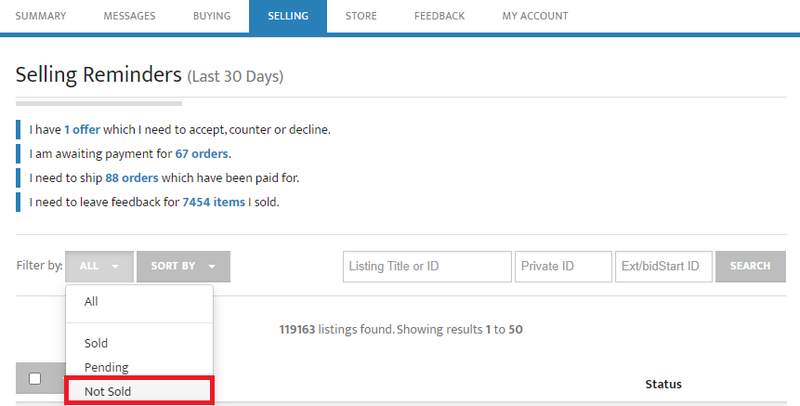
Task: Select the SELLING tab
Action: click(288, 16)
